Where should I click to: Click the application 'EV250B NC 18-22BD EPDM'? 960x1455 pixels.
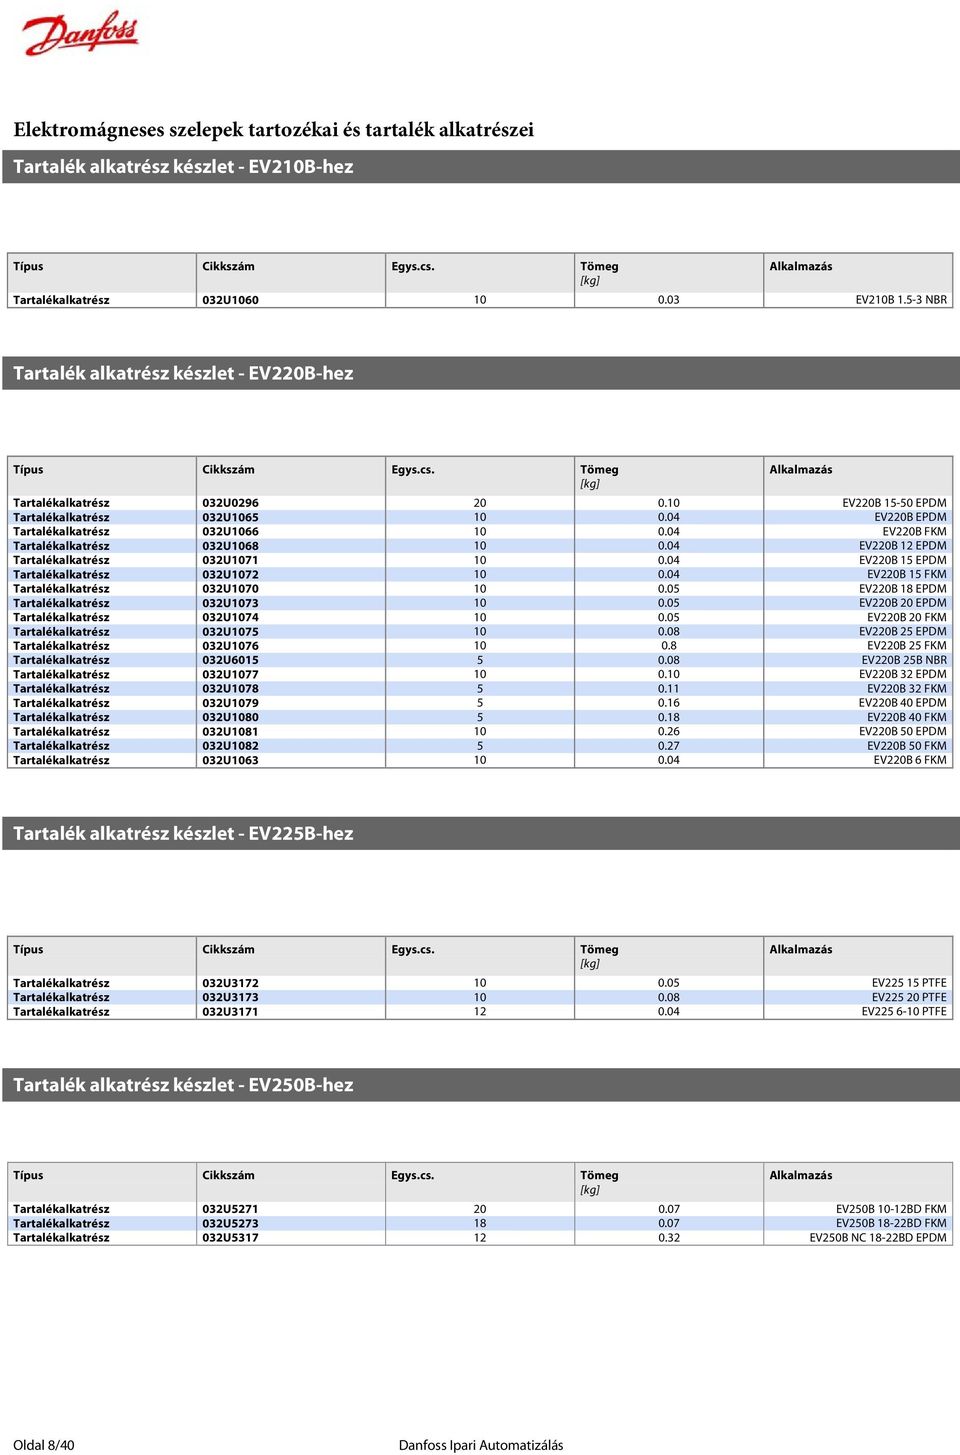(x=878, y=1238)
